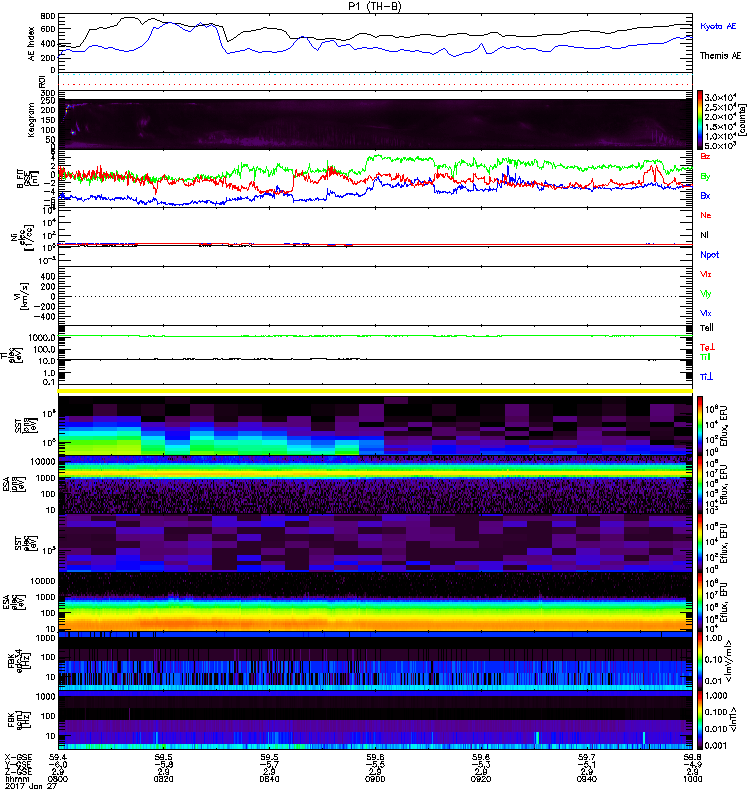Click the 'AE Index' axis label
The height and width of the screenshot is (800, 750).
click(31, 44)
